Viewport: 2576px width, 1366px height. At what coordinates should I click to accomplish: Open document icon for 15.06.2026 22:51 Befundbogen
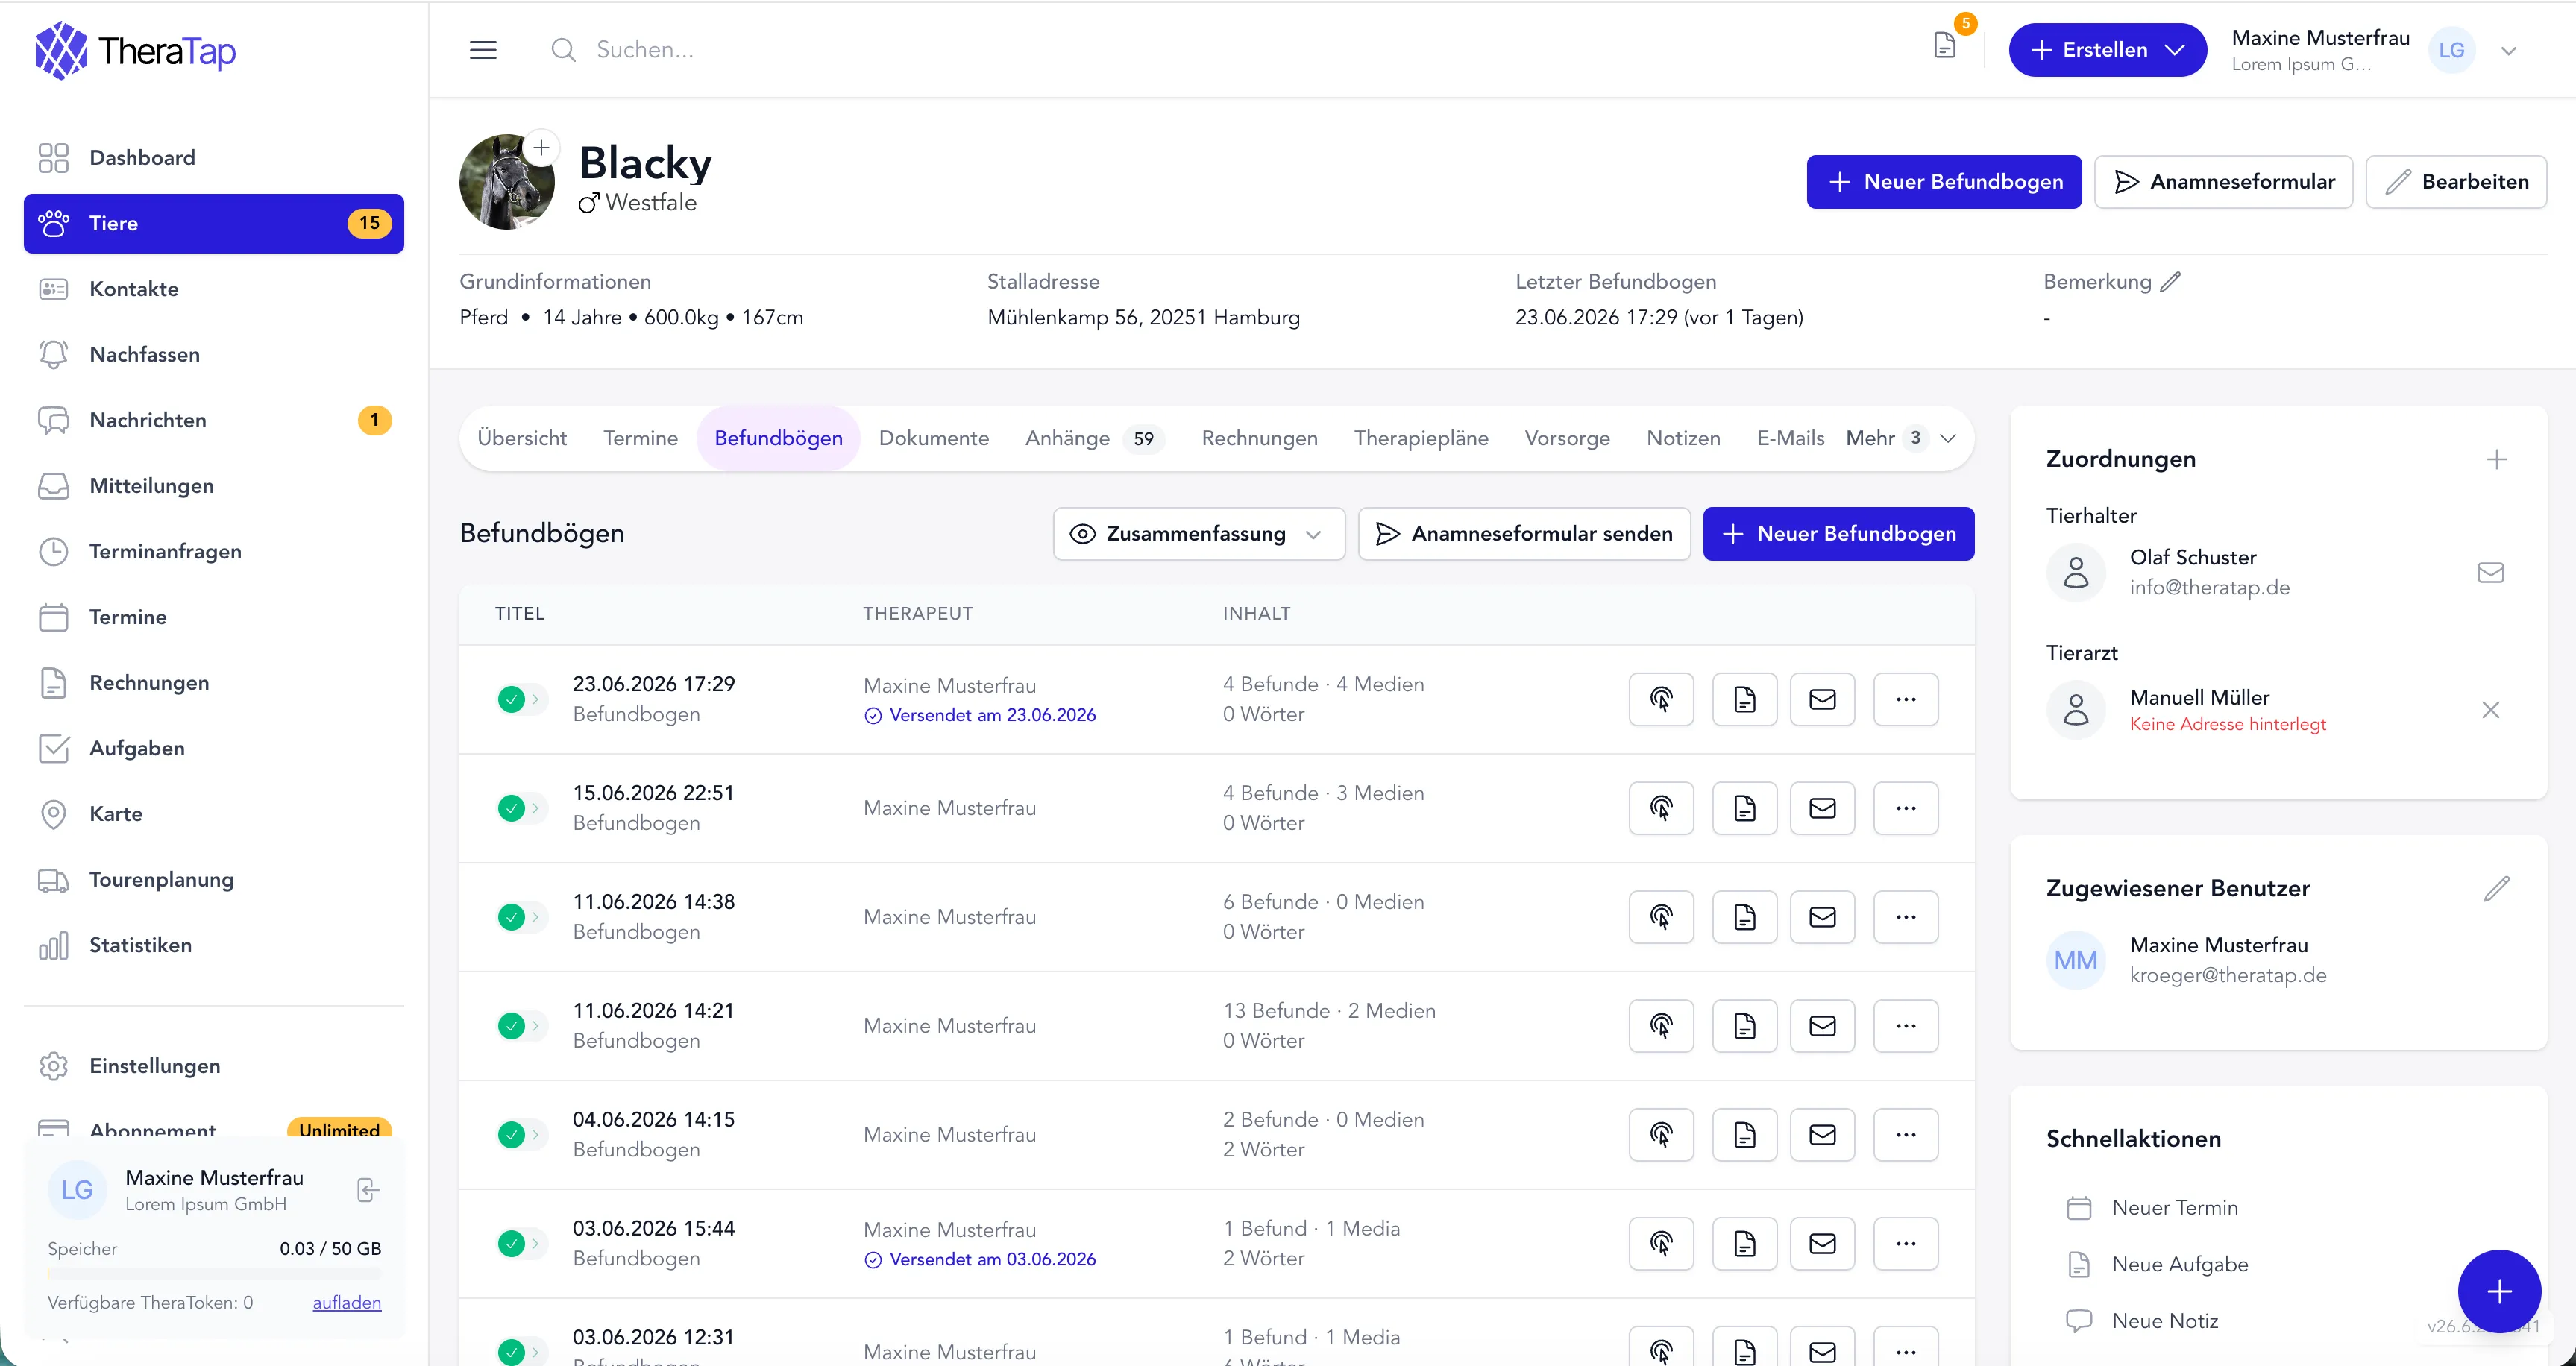(1744, 808)
